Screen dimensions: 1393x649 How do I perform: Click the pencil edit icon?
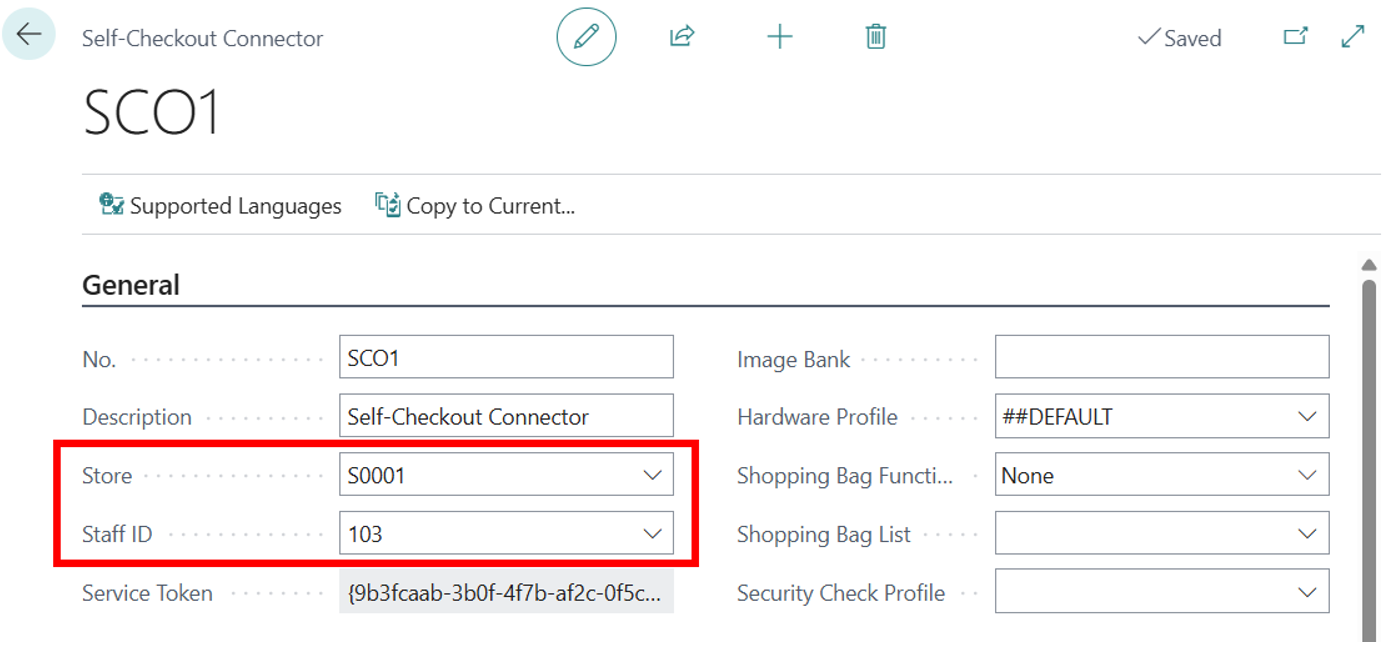(x=586, y=38)
